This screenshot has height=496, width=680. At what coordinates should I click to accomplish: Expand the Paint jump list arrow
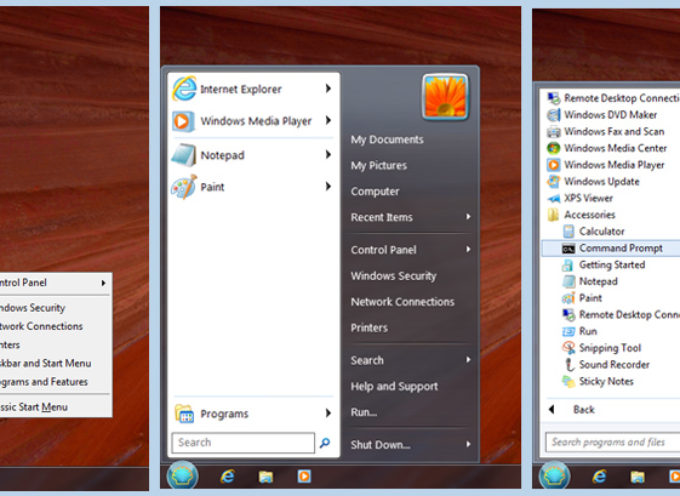click(328, 186)
